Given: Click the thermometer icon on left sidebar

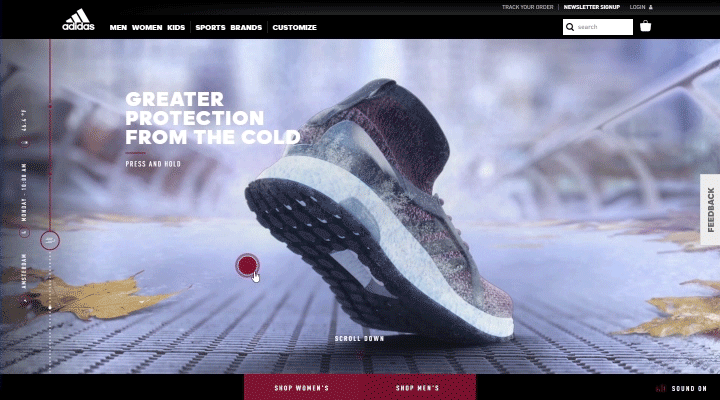Looking at the screenshot, I should pyautogui.click(x=25, y=143).
